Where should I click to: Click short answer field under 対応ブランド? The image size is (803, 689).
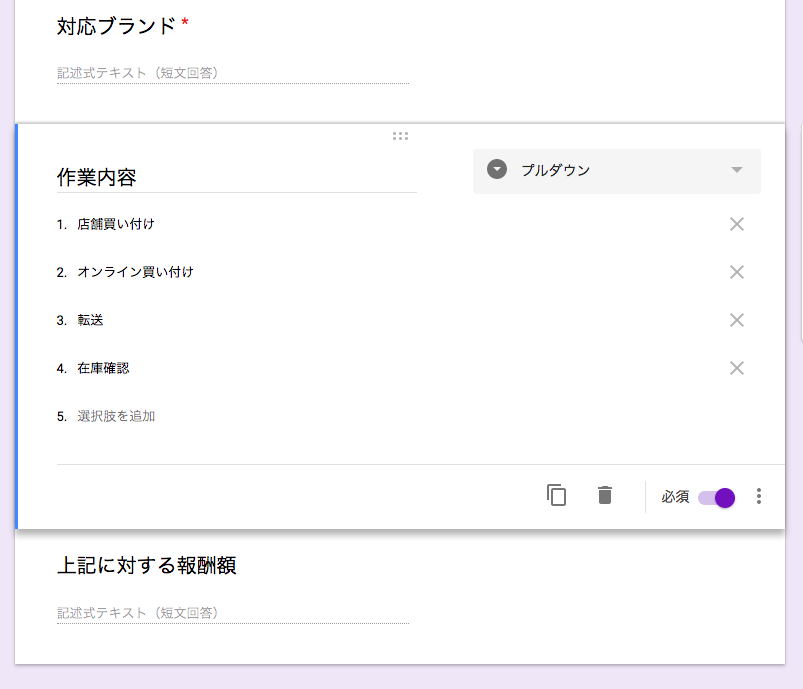pyautogui.click(x=233, y=73)
